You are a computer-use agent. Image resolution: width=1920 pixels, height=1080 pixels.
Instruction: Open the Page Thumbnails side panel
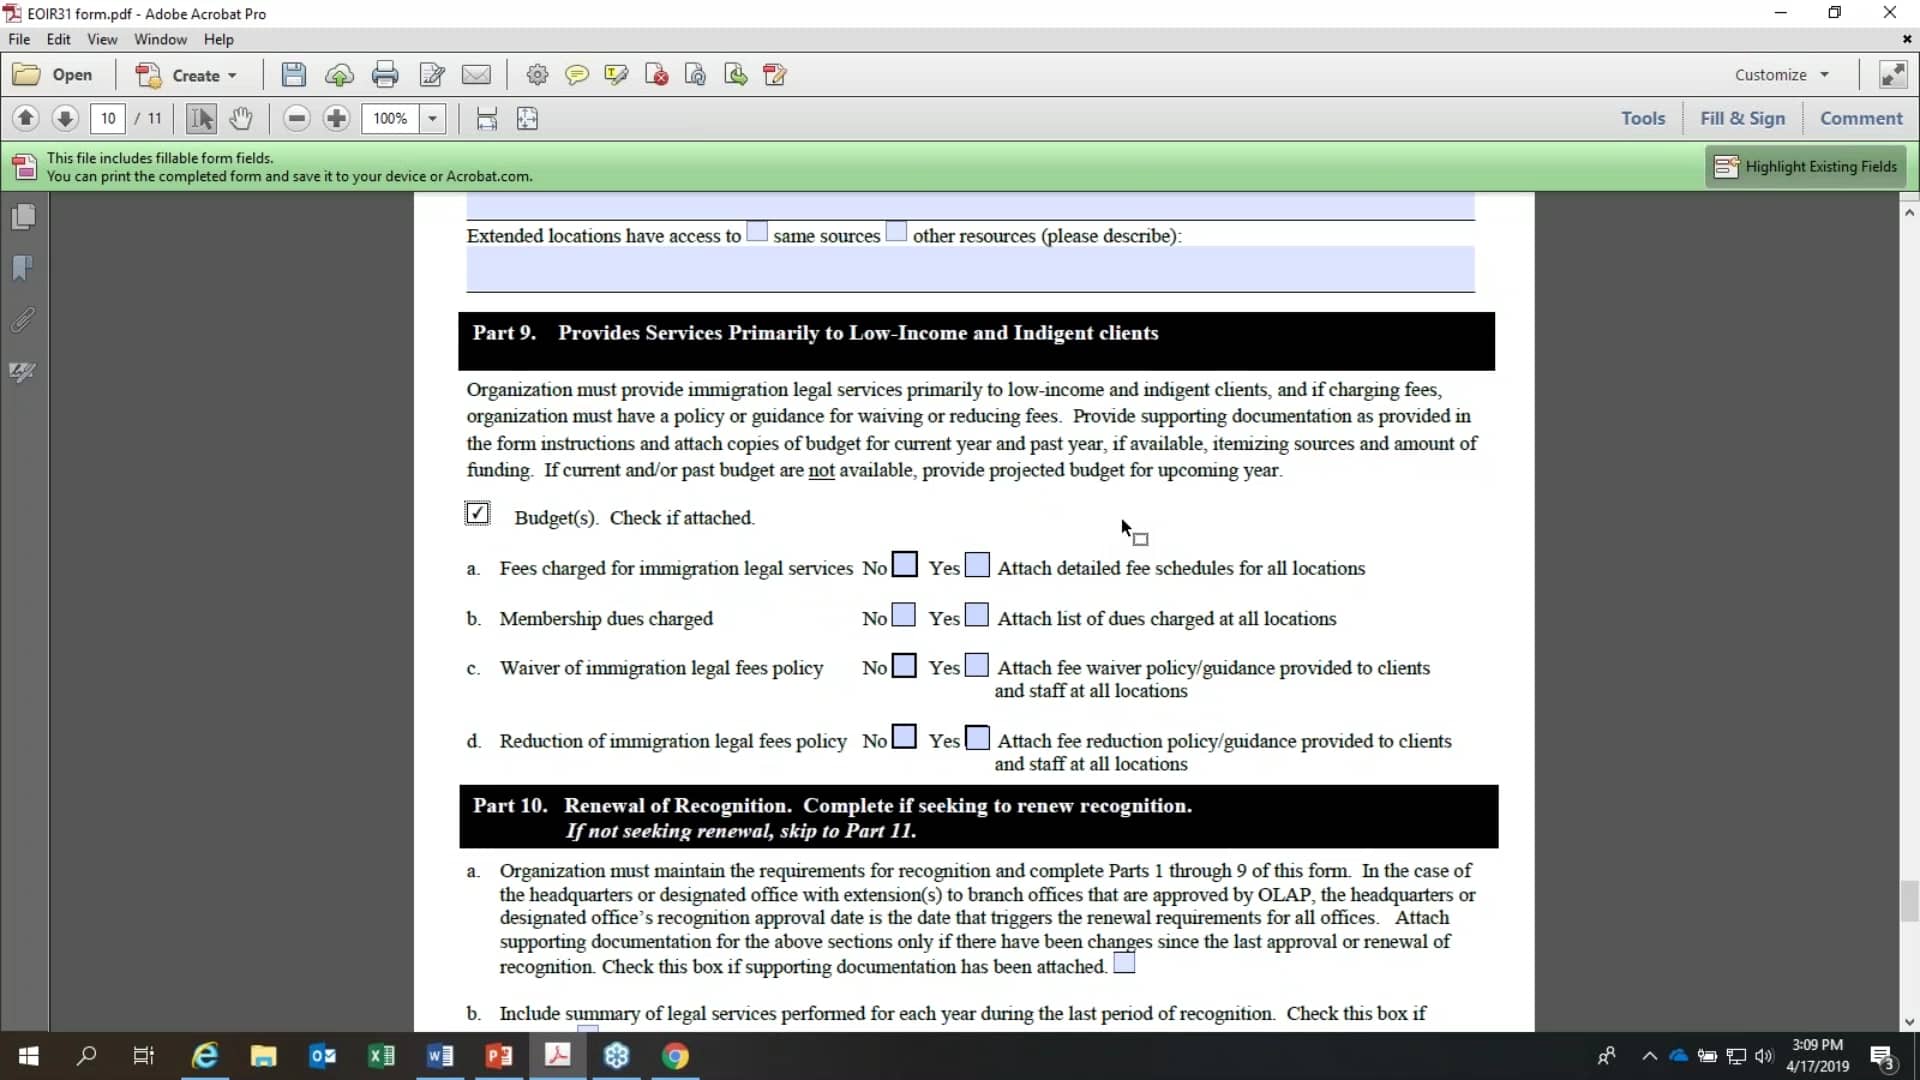pyautogui.click(x=24, y=217)
